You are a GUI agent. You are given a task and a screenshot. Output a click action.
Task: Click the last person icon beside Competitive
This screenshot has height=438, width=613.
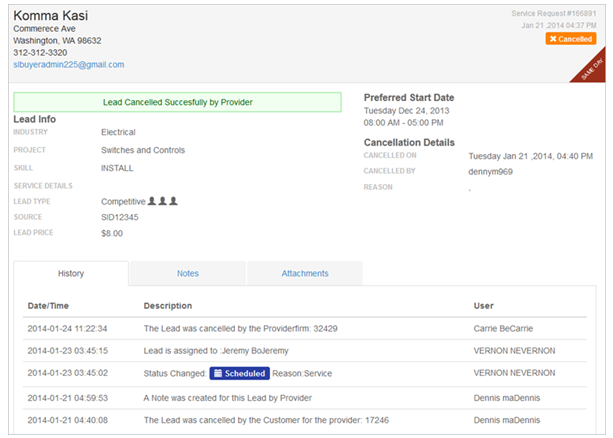point(173,201)
